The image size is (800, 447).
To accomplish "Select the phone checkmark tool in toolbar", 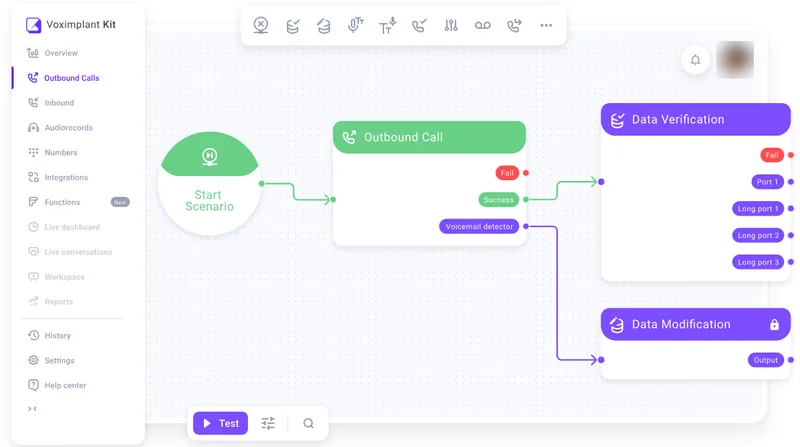I will pos(419,26).
